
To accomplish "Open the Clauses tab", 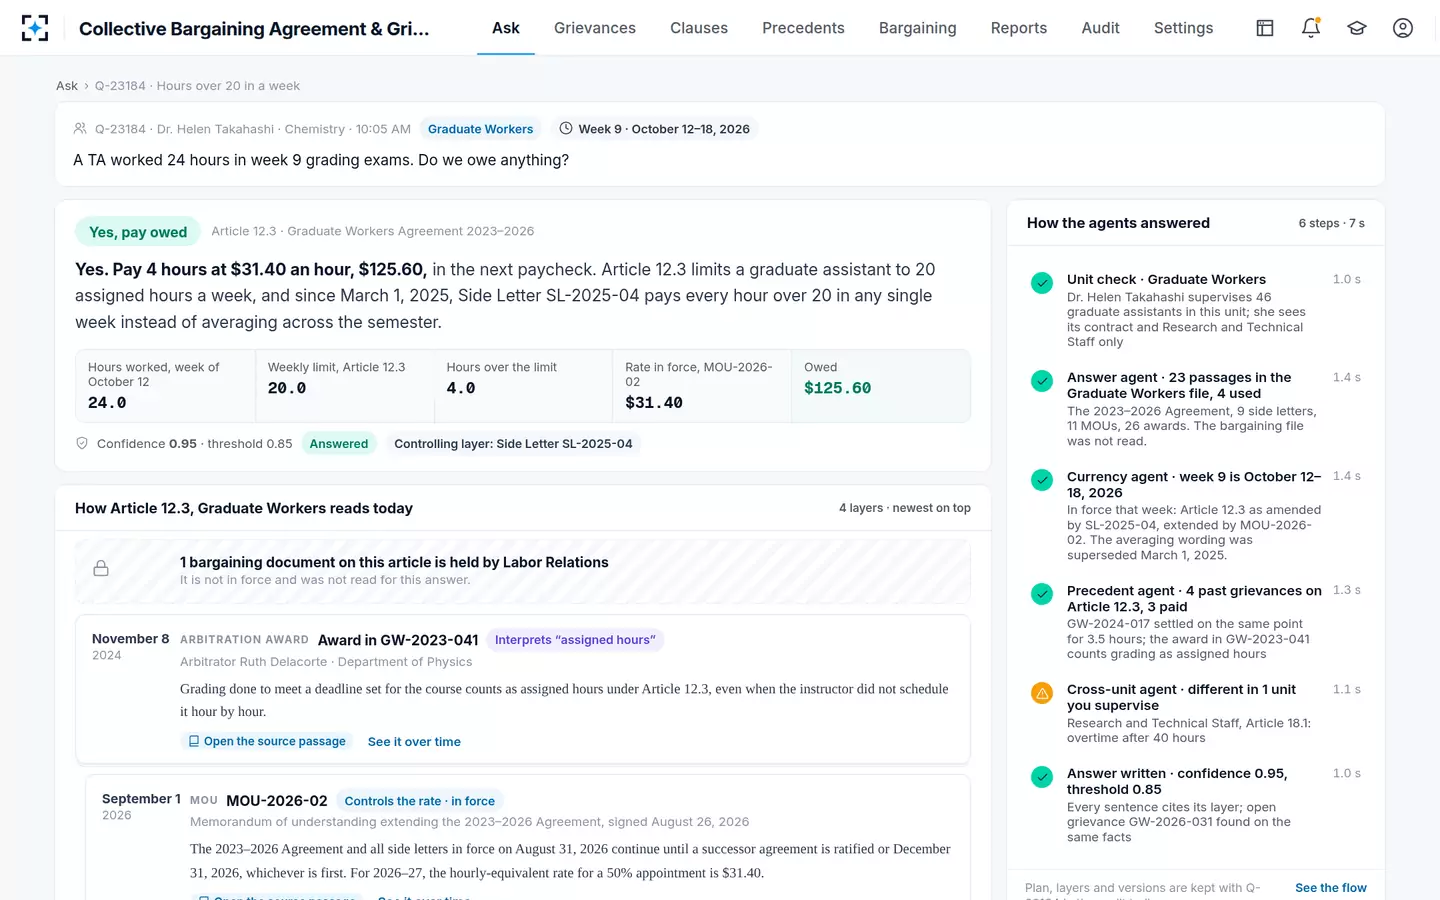I will point(699,28).
